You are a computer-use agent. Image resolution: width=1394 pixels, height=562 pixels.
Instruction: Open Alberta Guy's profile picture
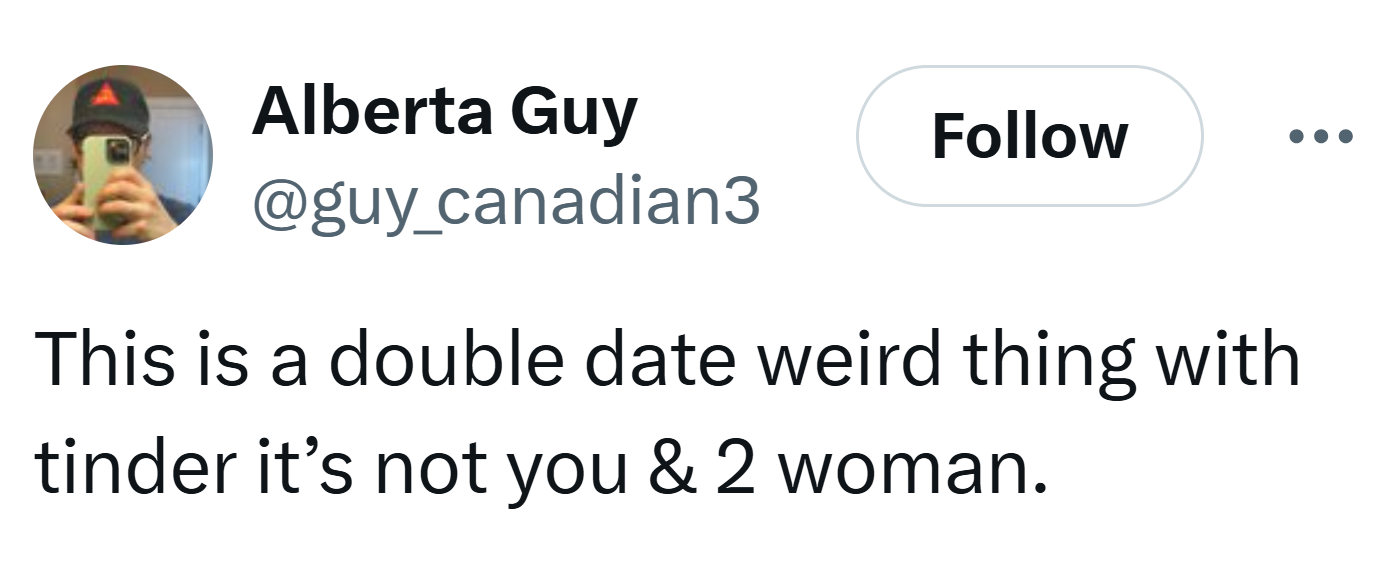point(123,155)
